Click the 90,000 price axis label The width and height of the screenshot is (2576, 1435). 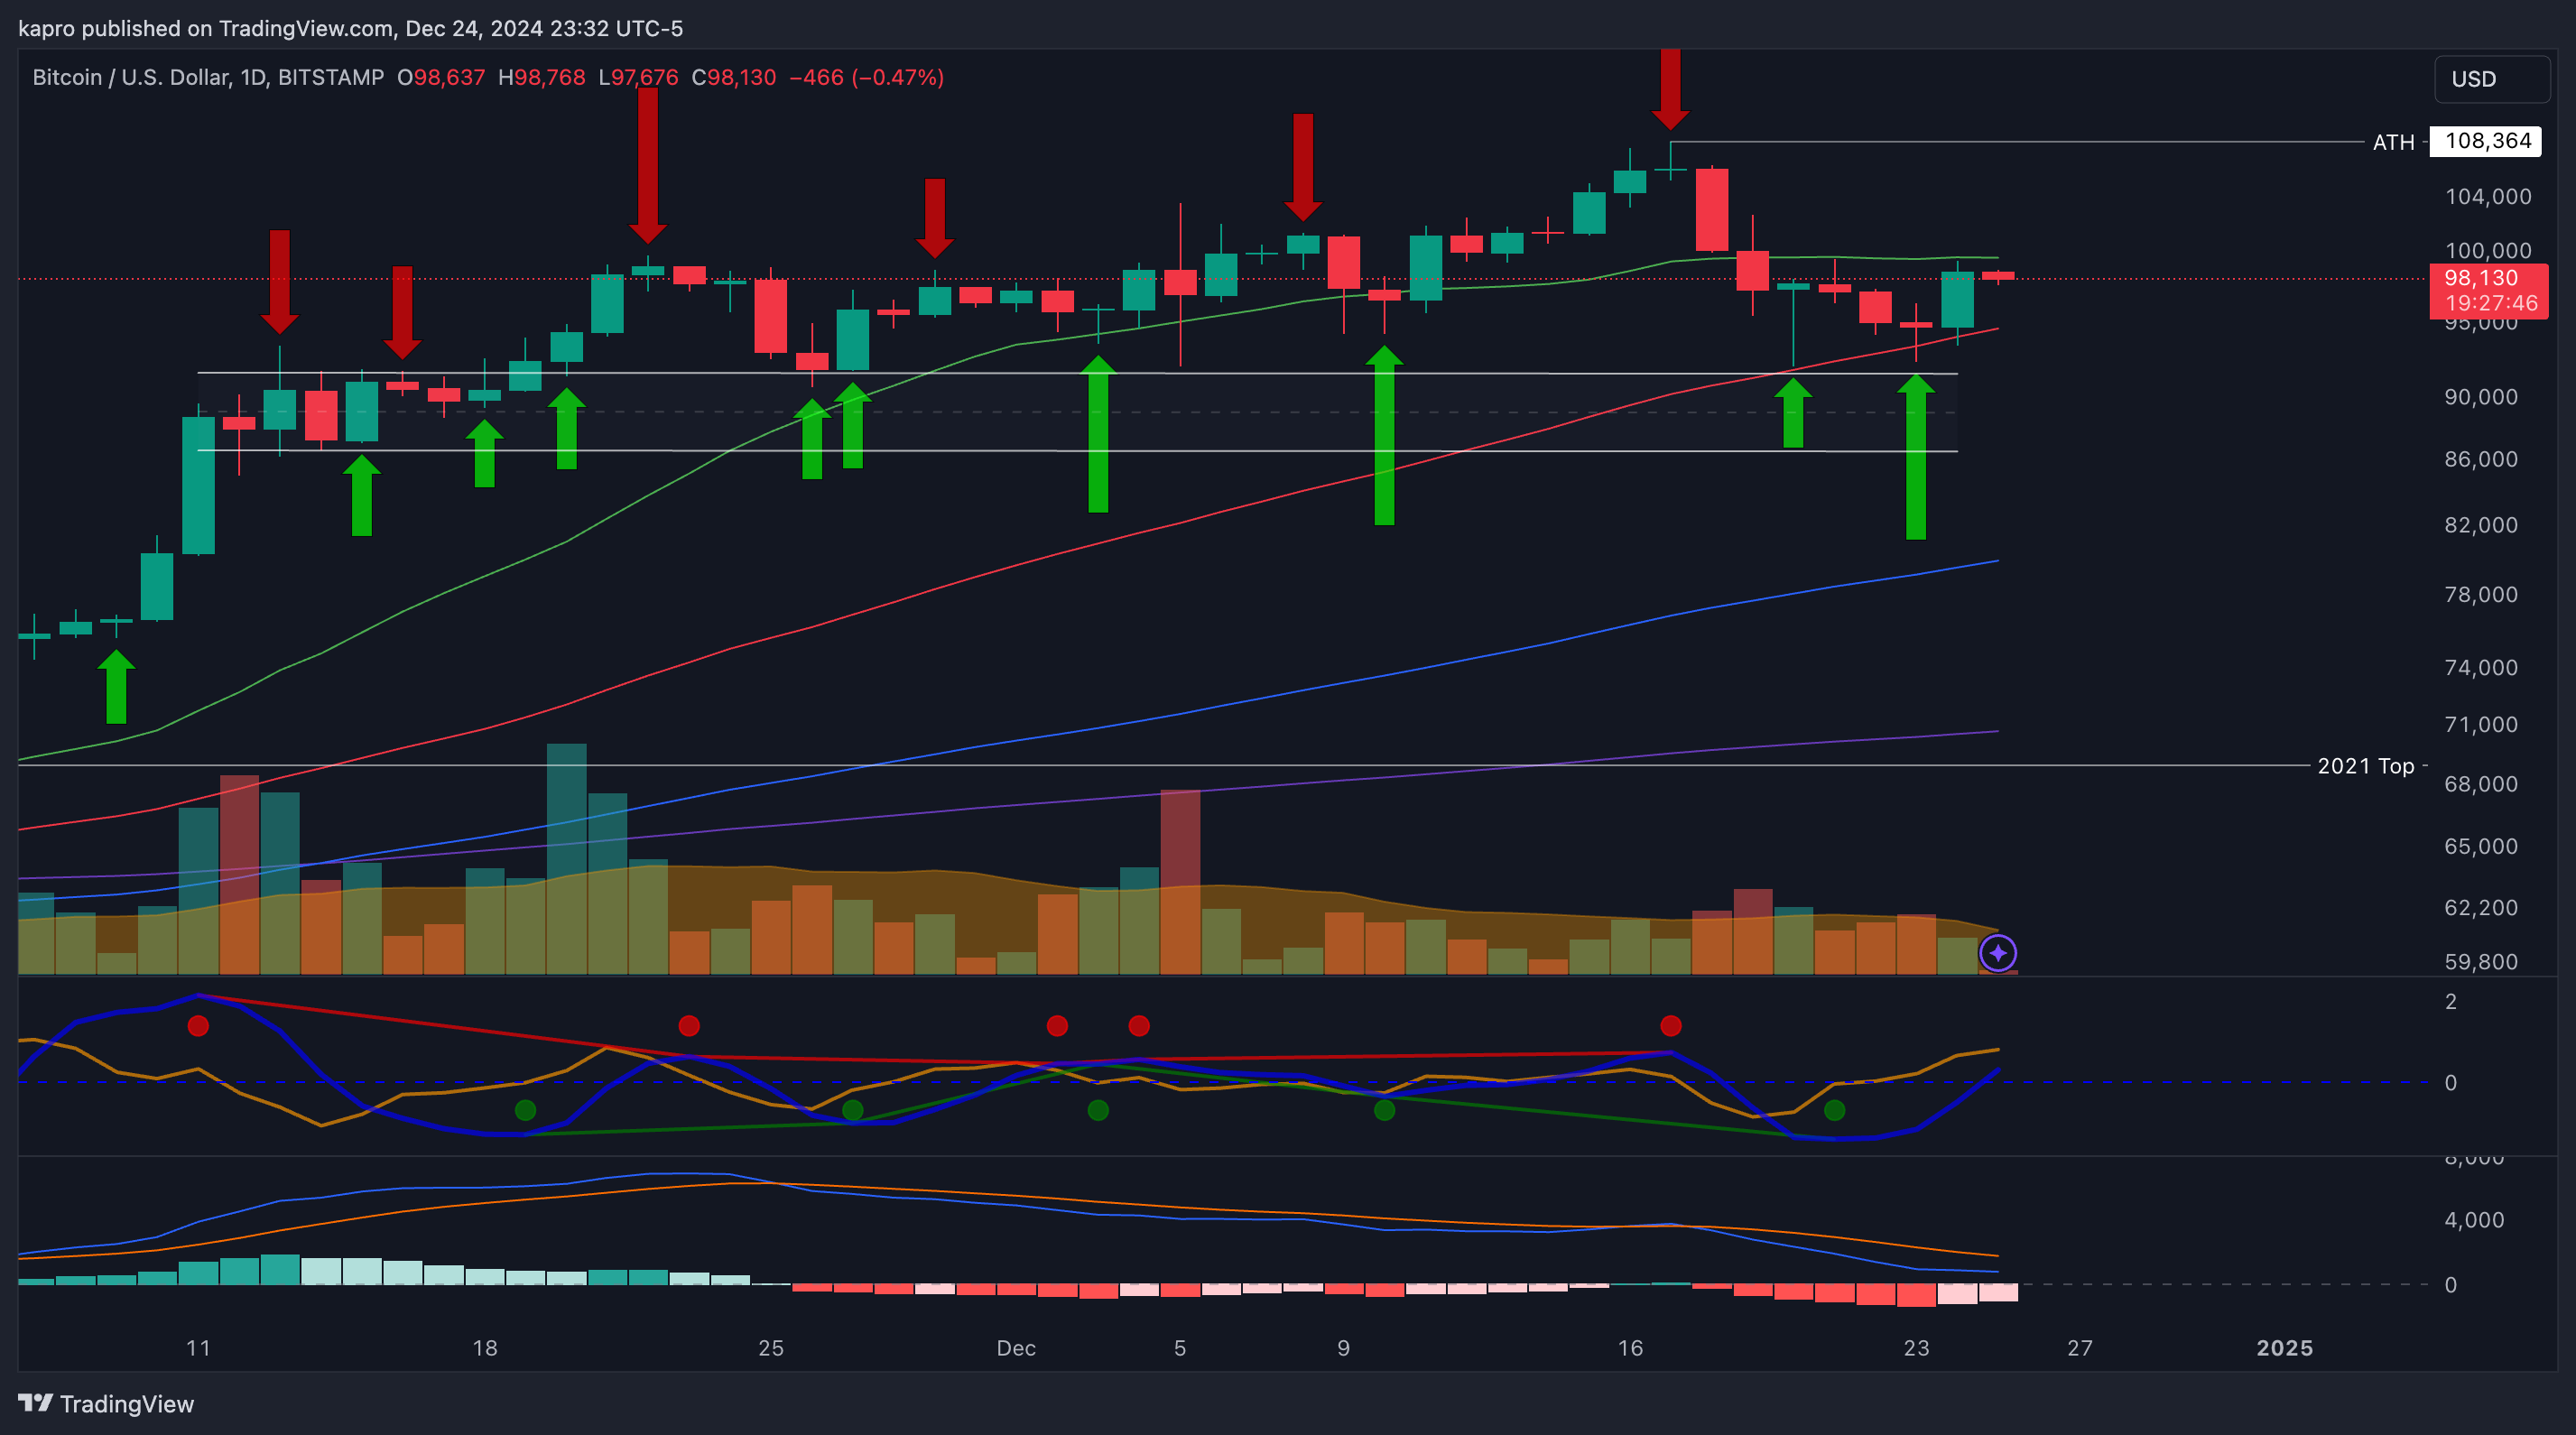coord(2480,397)
